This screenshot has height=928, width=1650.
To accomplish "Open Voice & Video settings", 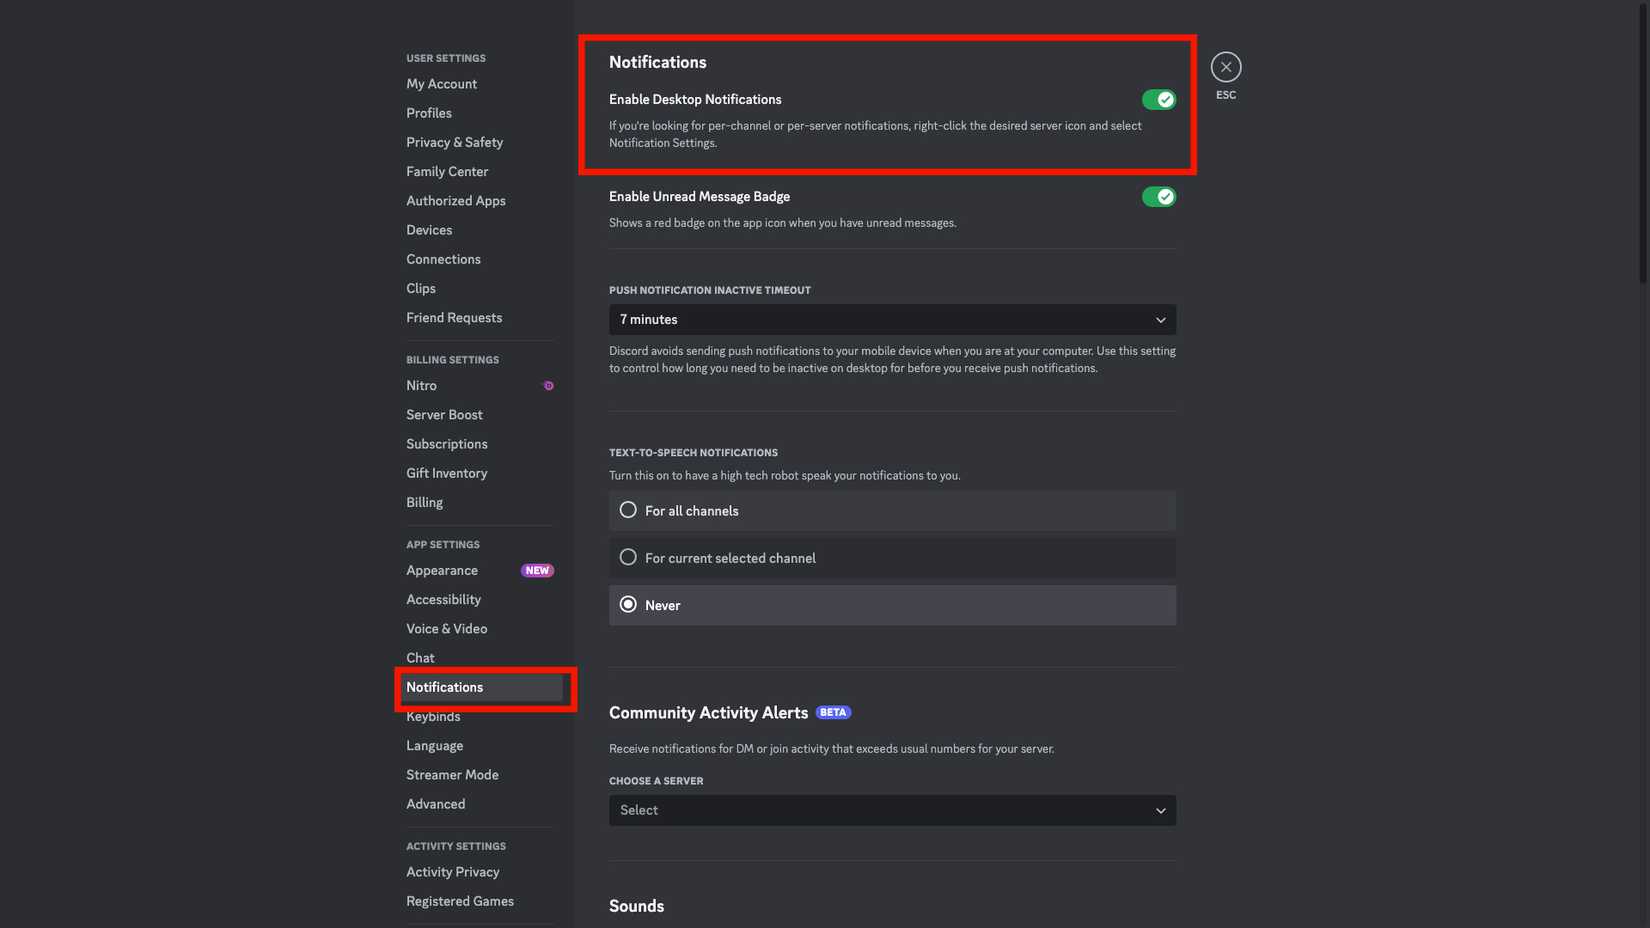I will (446, 628).
